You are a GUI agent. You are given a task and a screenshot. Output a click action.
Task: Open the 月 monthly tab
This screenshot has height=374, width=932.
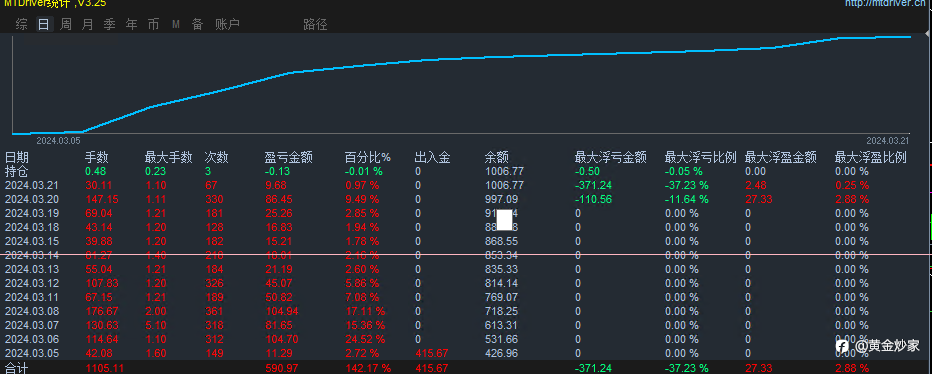pyautogui.click(x=87, y=24)
